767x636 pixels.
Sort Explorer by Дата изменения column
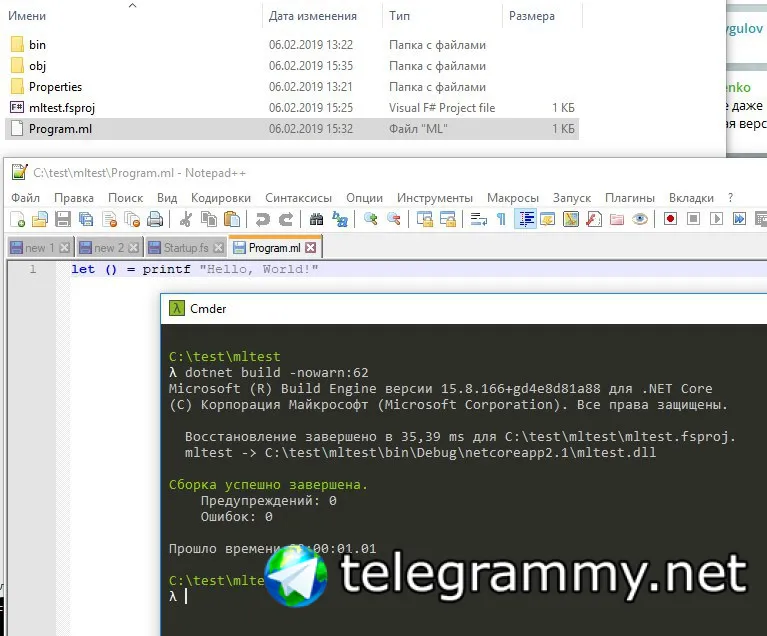[x=313, y=16]
